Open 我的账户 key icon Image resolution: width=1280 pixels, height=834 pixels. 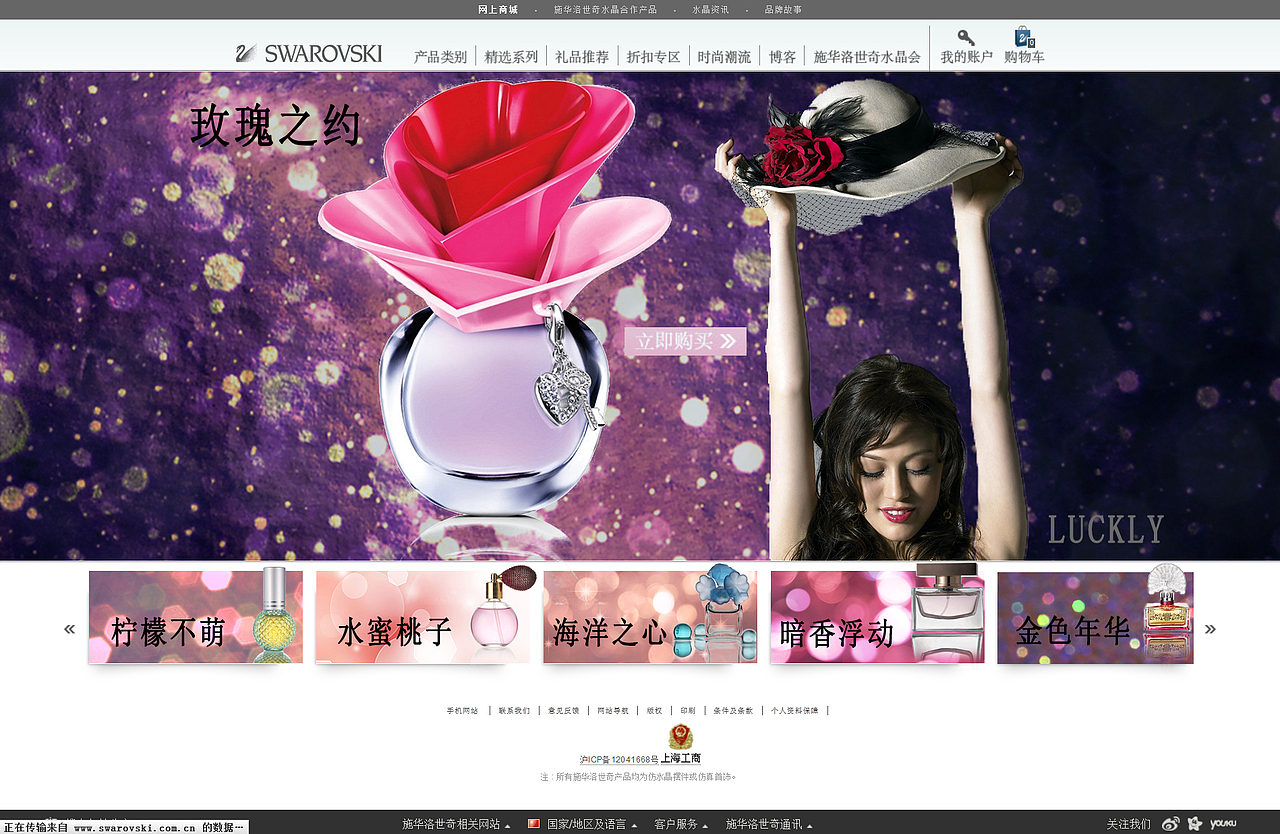[966, 38]
